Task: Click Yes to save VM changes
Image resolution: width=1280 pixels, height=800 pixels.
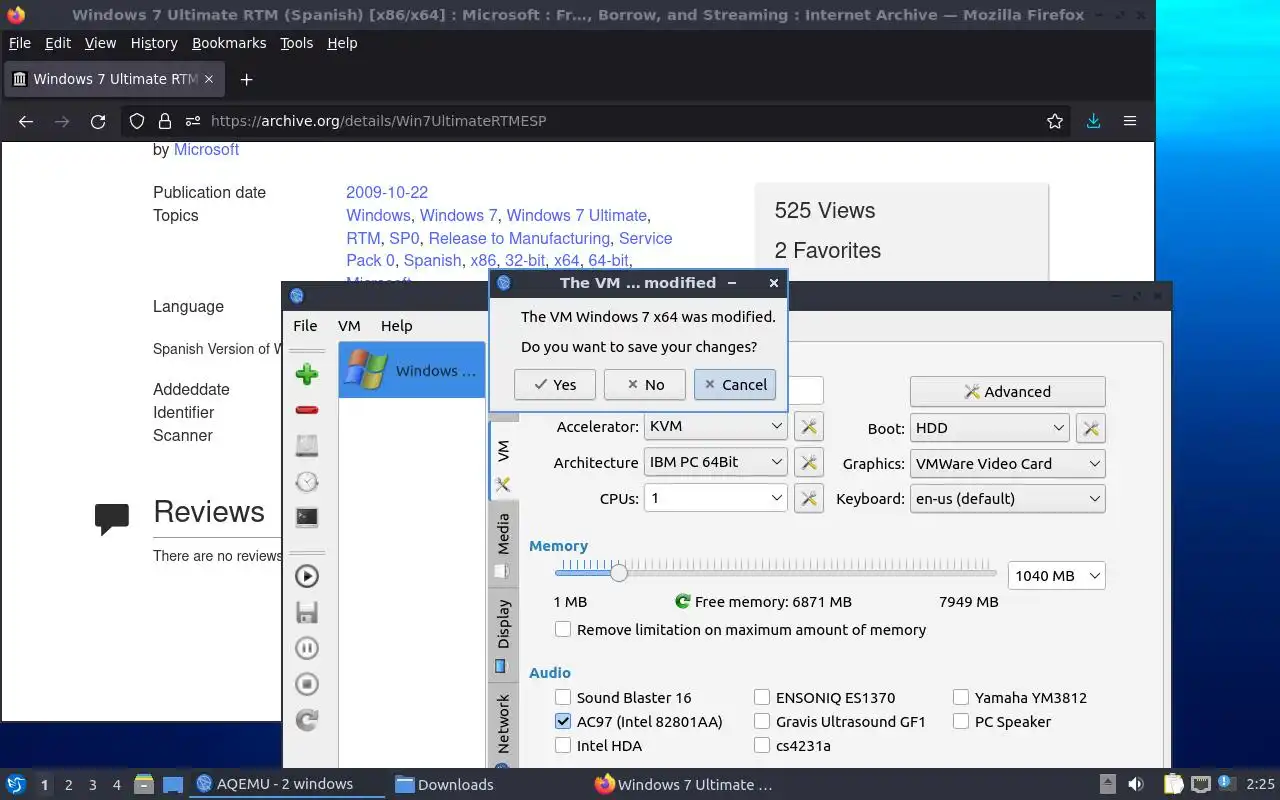Action: click(555, 385)
